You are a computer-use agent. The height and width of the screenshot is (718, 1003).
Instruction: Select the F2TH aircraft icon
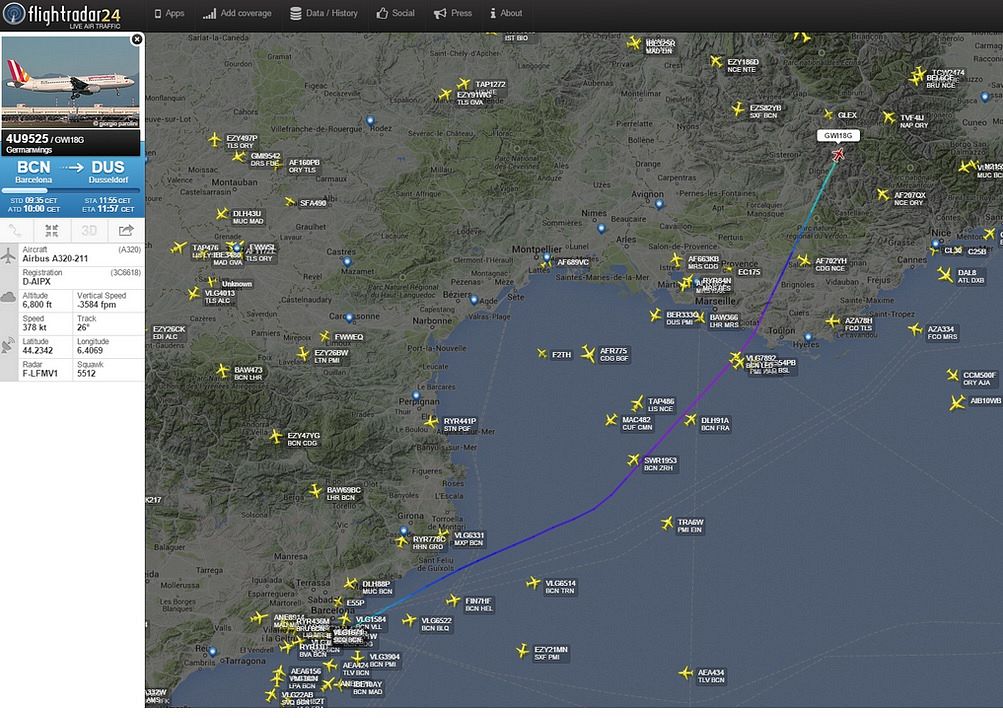pos(542,353)
